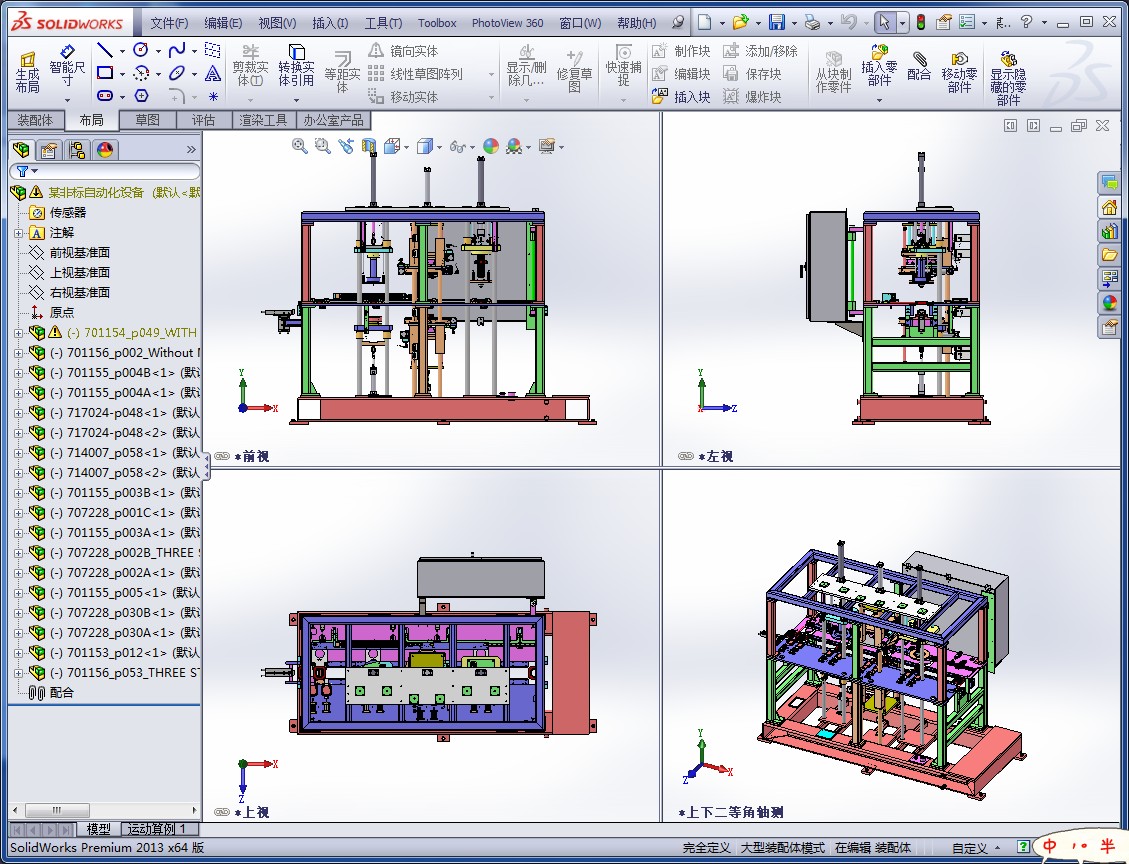
Task: Select the 原点 origin item
Action: [x=62, y=312]
